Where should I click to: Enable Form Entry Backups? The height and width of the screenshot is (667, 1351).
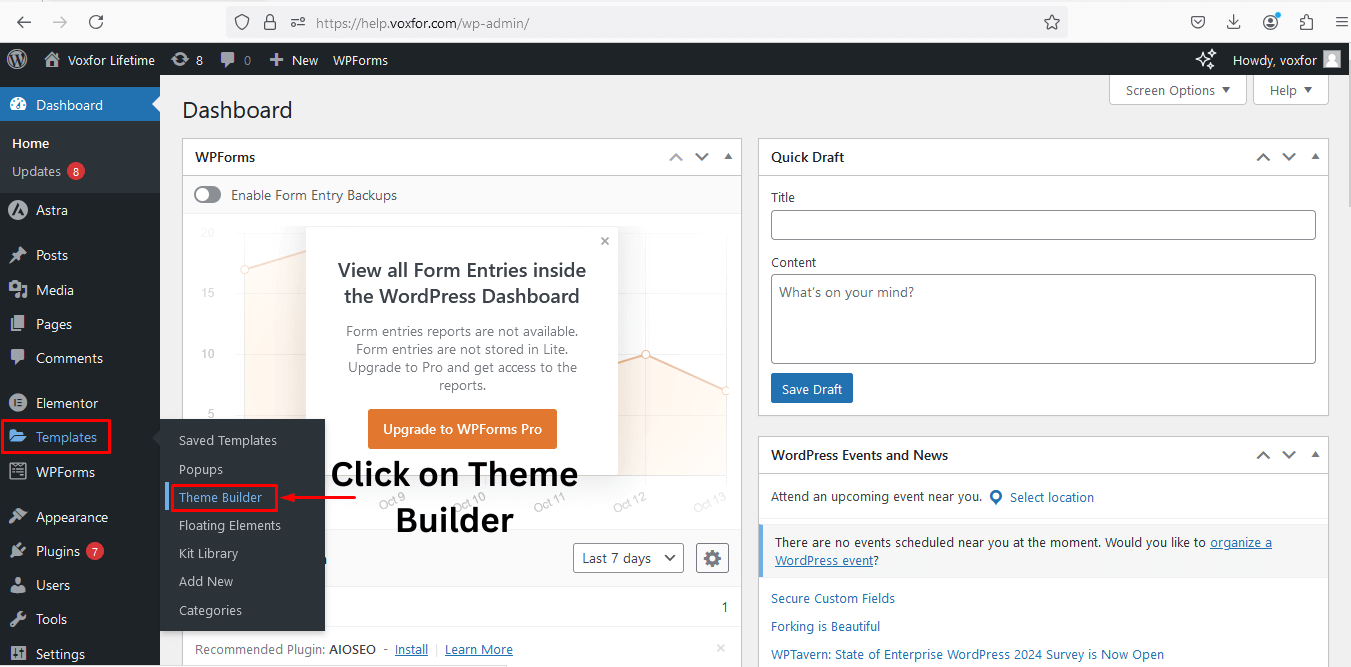pyautogui.click(x=207, y=194)
